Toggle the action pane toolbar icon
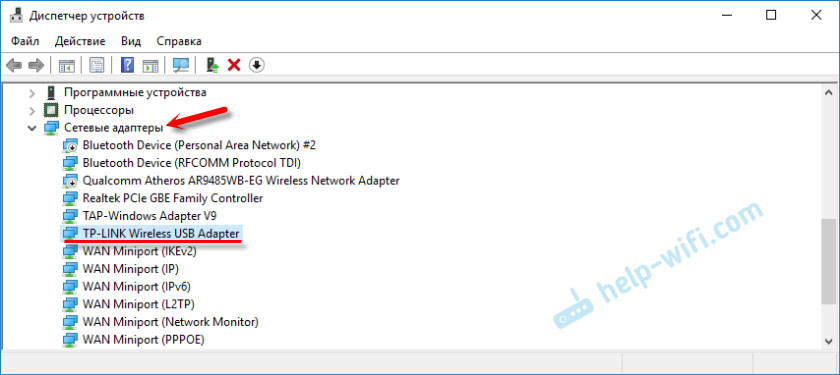The image size is (840, 375). coord(151,65)
